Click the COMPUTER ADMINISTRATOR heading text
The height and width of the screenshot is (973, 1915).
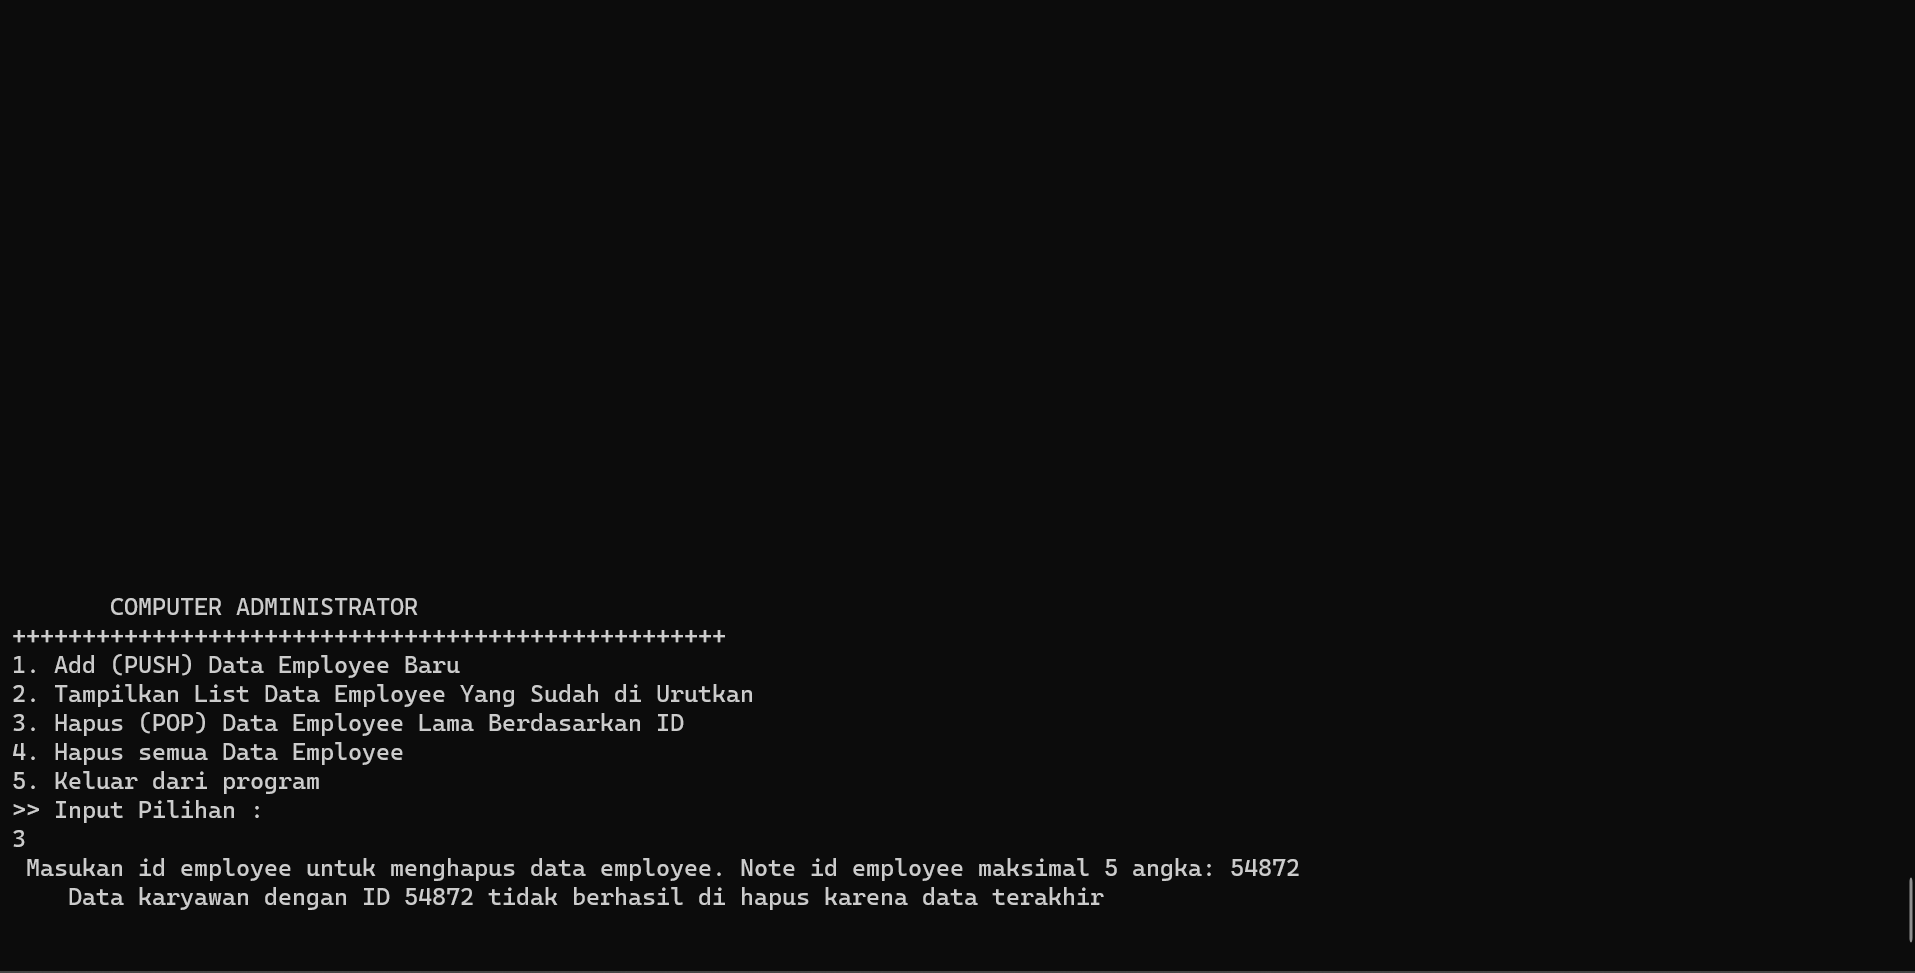264,607
